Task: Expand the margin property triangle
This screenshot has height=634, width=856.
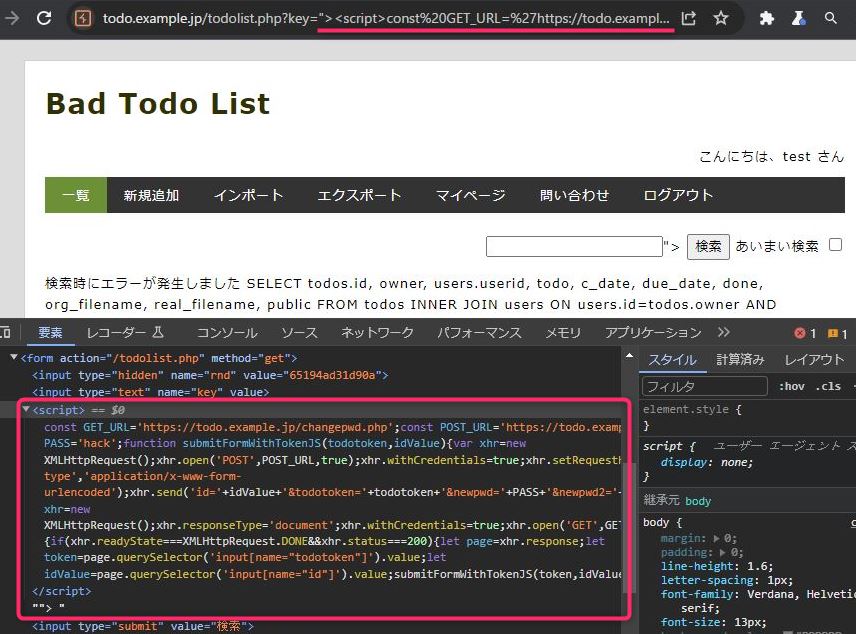Action: 716,538
